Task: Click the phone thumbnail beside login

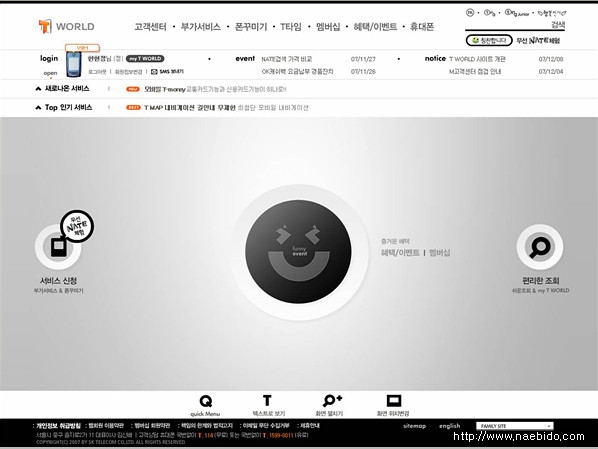Action: click(x=73, y=64)
